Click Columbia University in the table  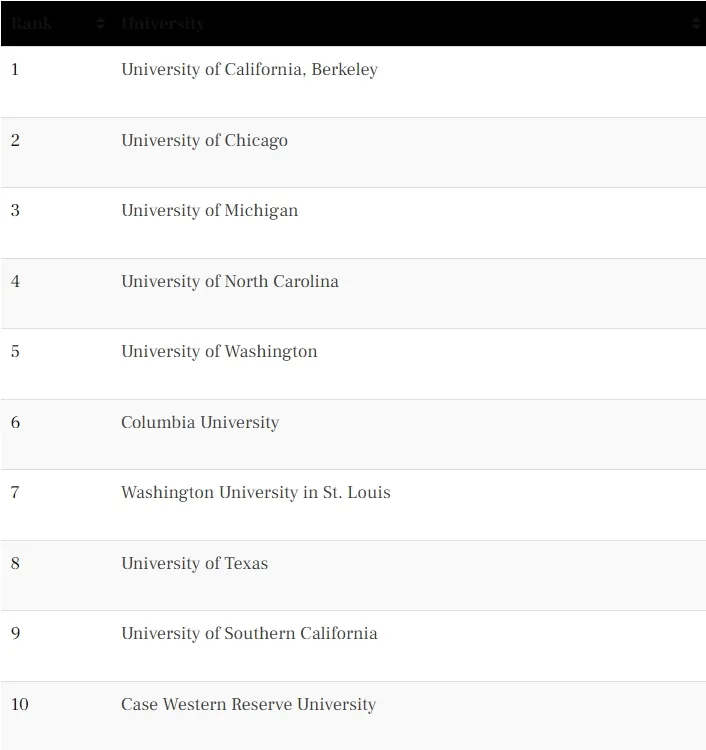(200, 422)
